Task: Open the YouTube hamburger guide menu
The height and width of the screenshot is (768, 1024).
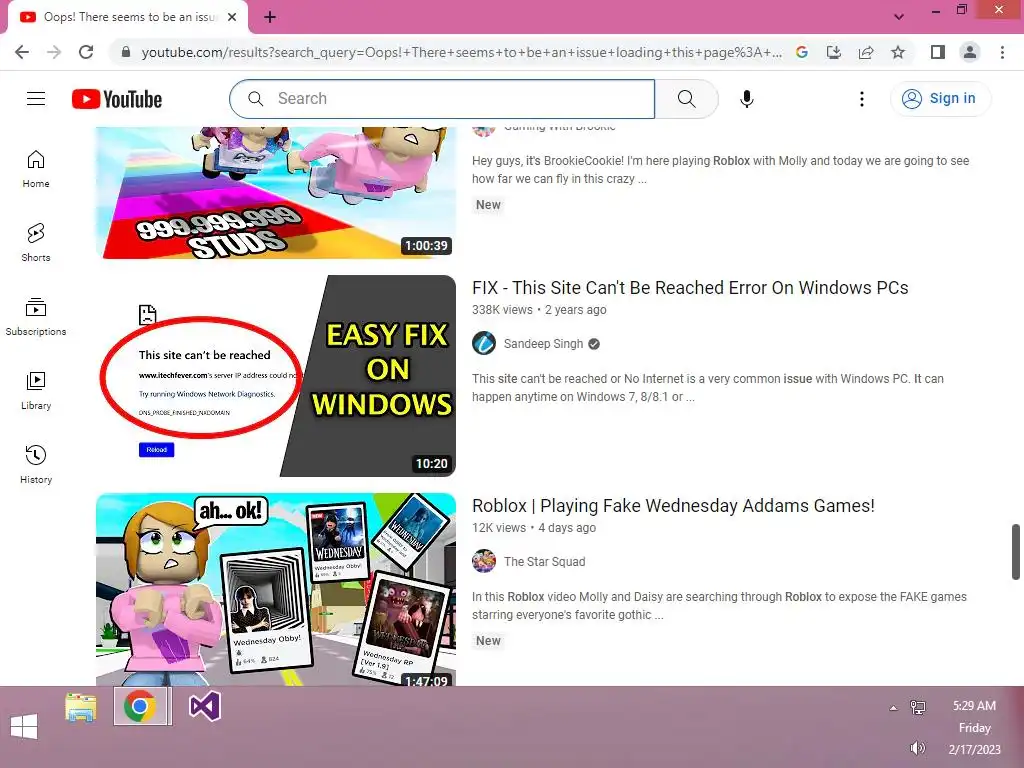Action: 36,99
